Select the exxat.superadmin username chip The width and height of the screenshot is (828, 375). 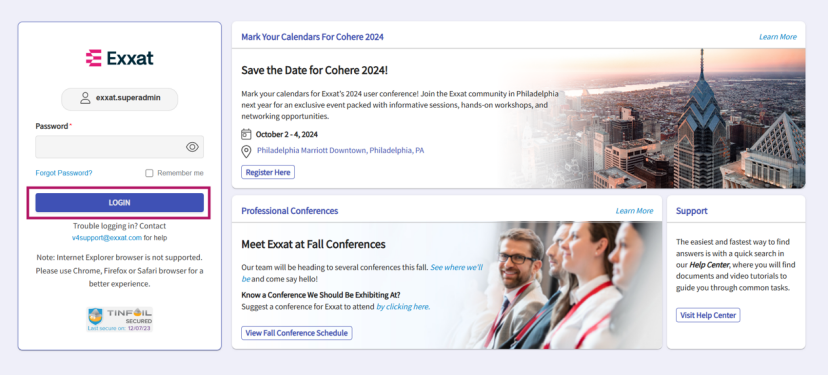[x=119, y=99]
